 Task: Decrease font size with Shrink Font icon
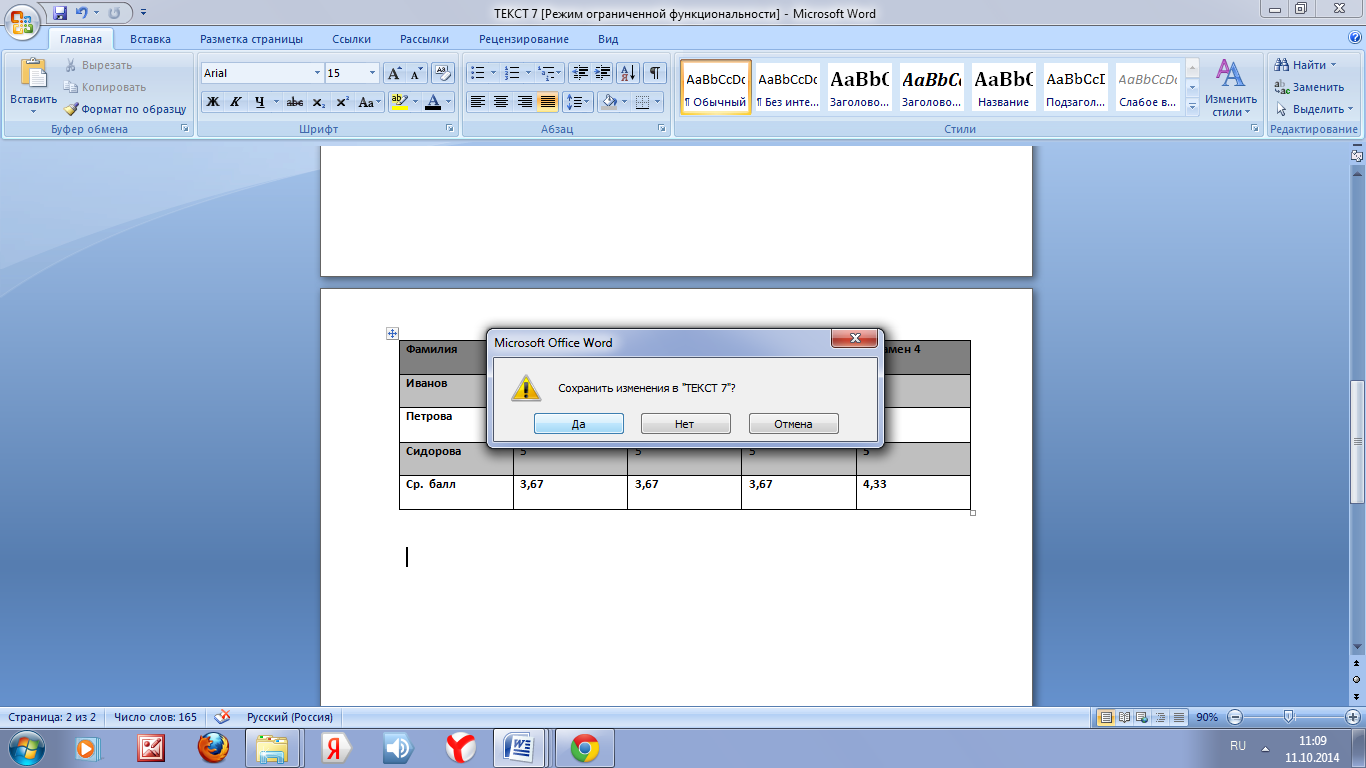415,73
